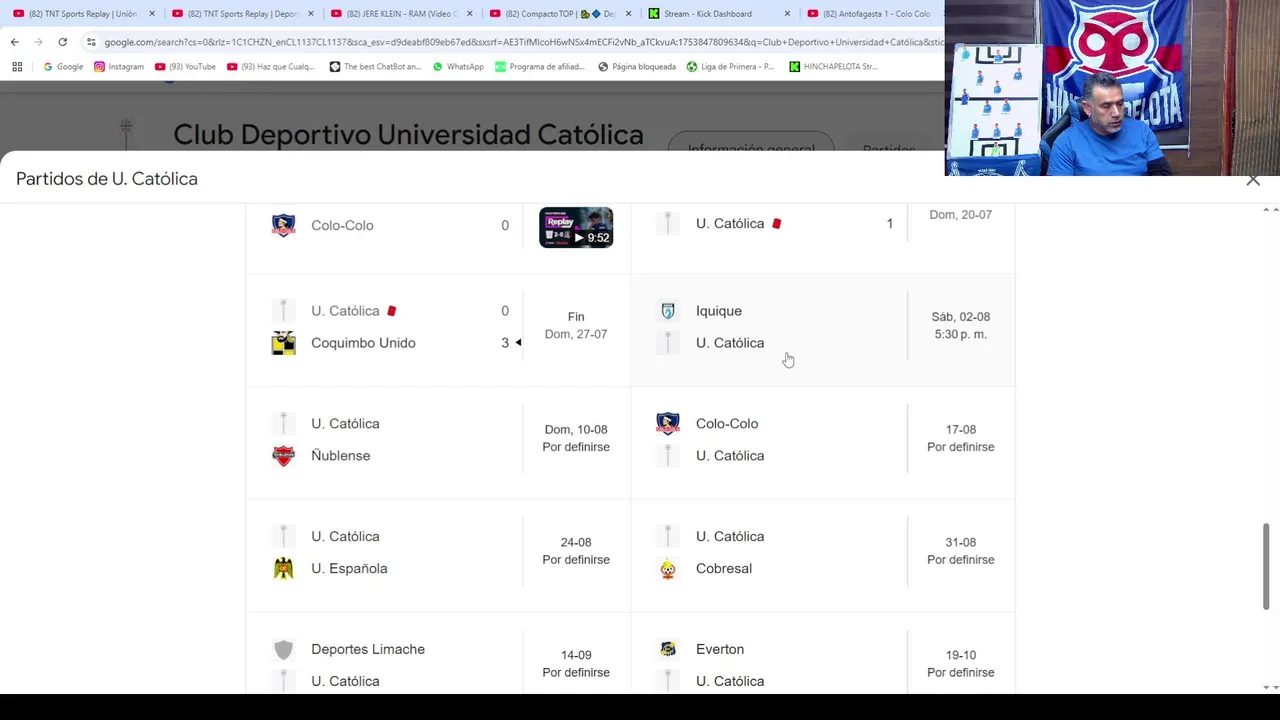Open the HINCHAPELOTA Str... bookmark

tap(833, 67)
